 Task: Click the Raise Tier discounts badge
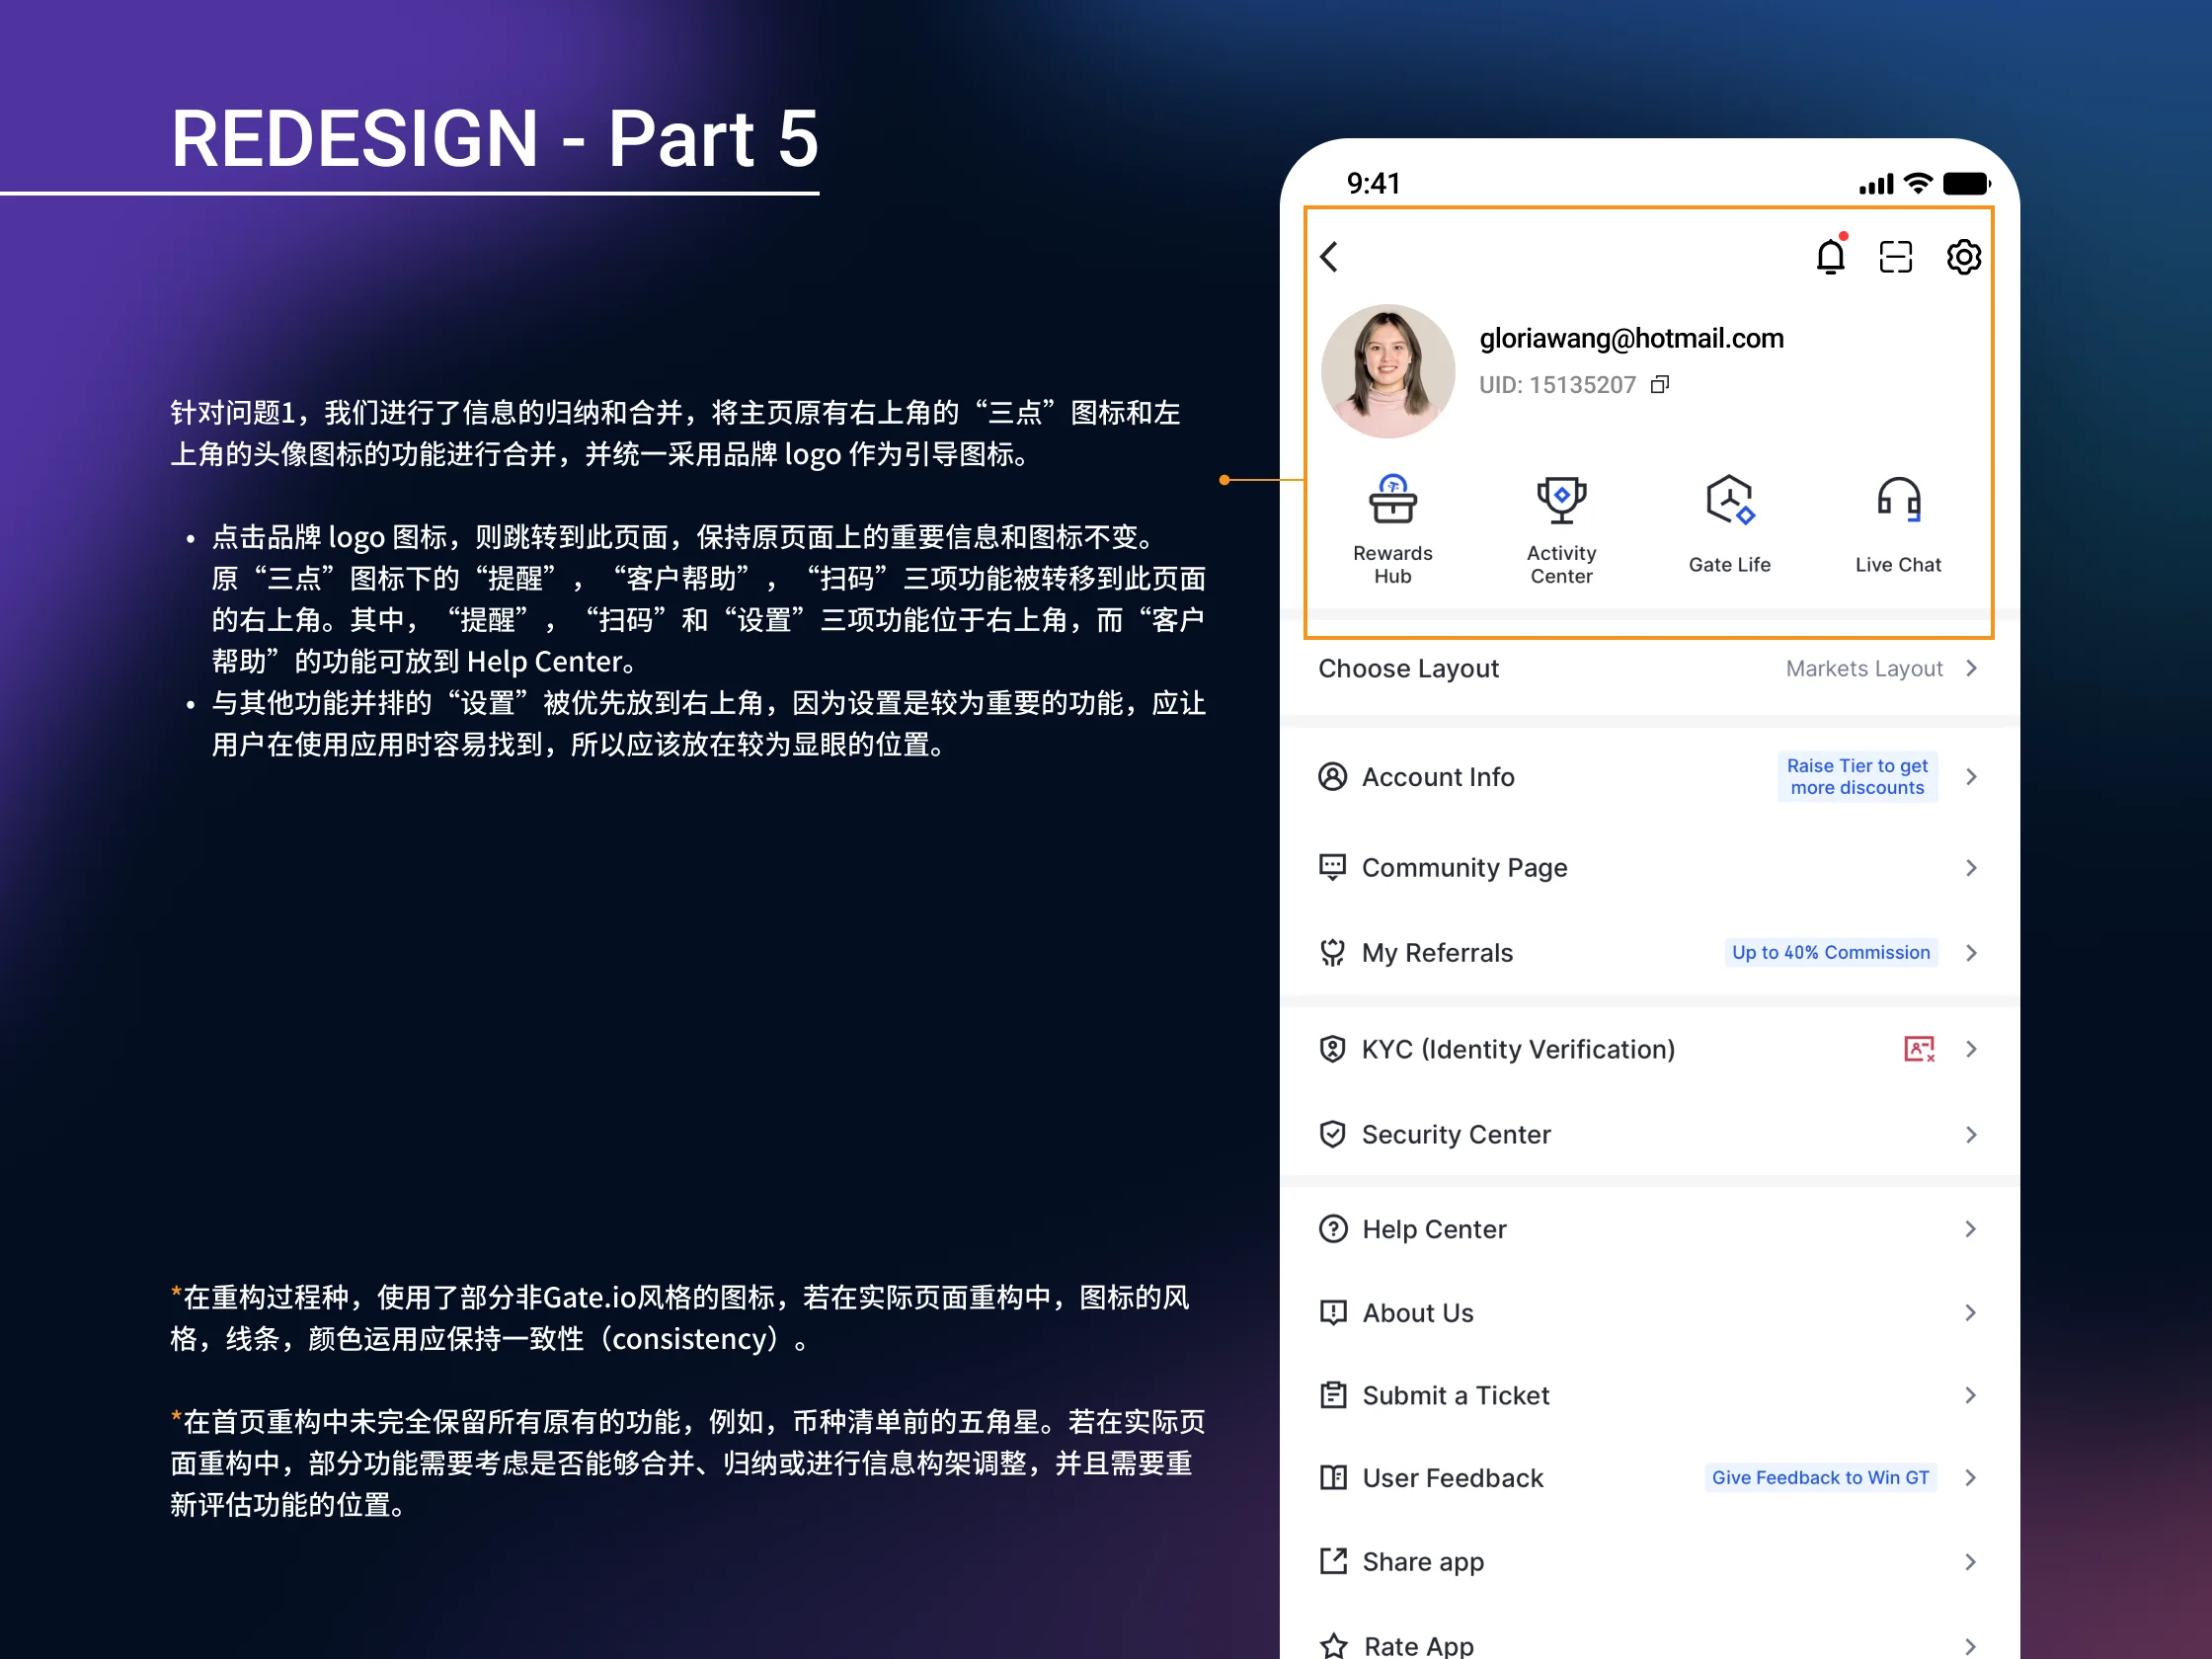point(1857,777)
